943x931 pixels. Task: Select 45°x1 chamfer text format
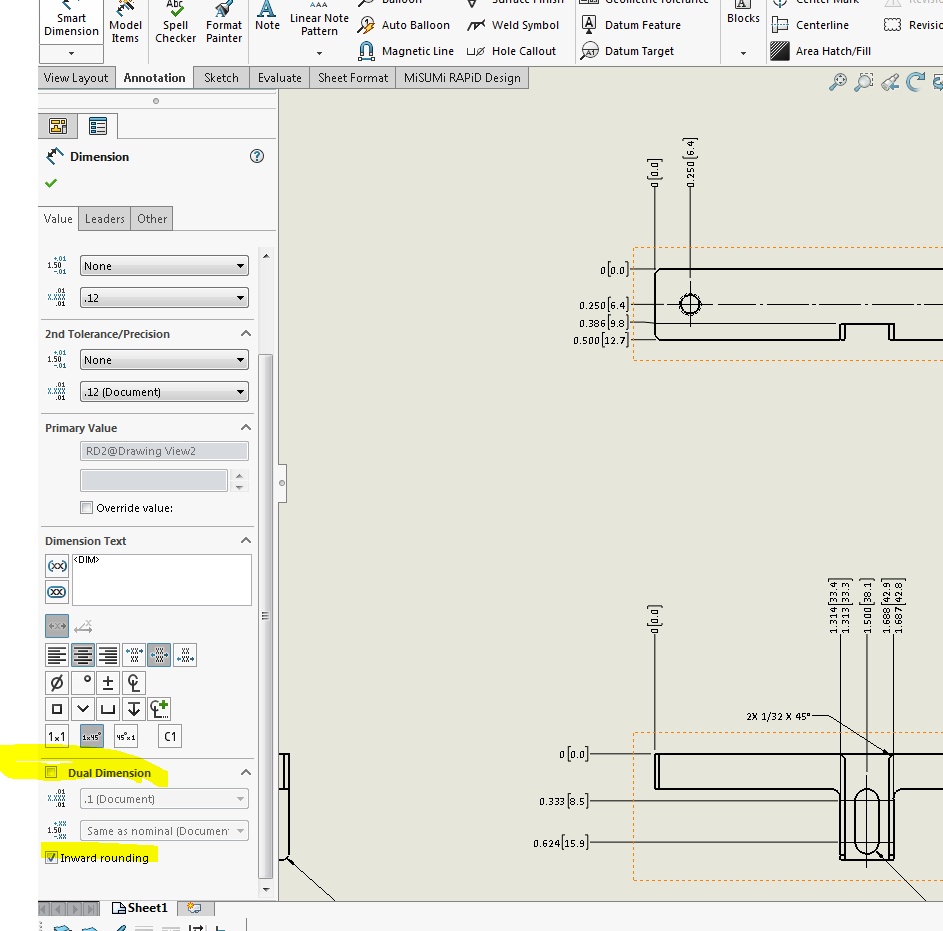(126, 737)
